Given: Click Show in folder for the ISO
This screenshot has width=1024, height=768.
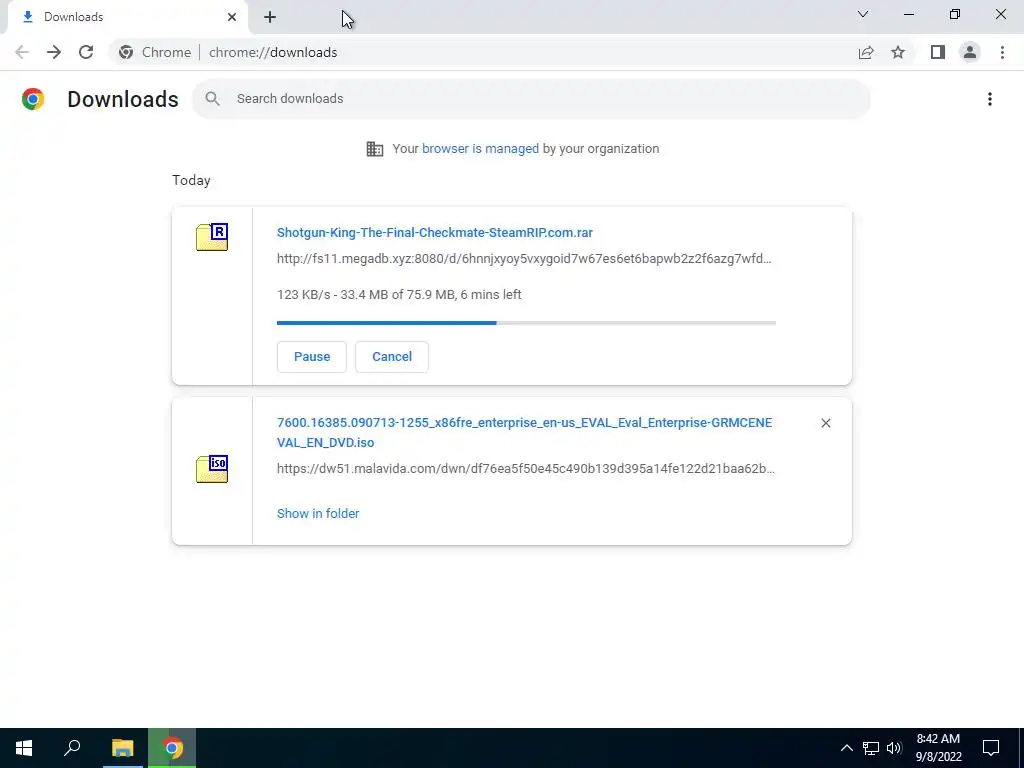Looking at the screenshot, I should 318,513.
